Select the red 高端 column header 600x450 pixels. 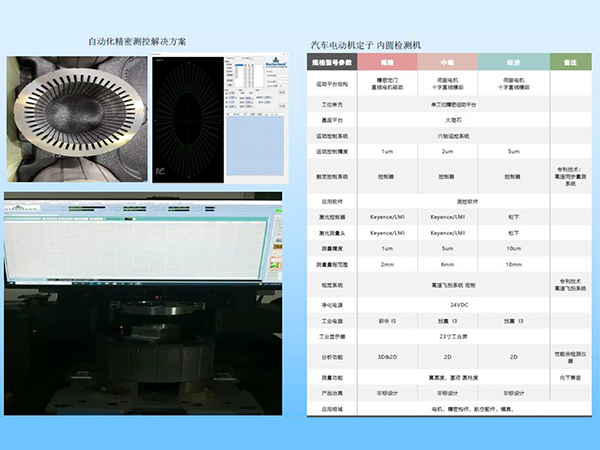[x=387, y=62]
